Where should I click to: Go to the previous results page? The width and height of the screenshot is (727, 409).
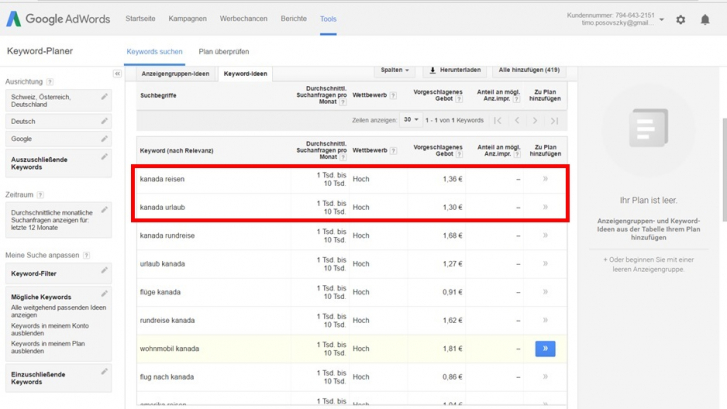point(517,121)
